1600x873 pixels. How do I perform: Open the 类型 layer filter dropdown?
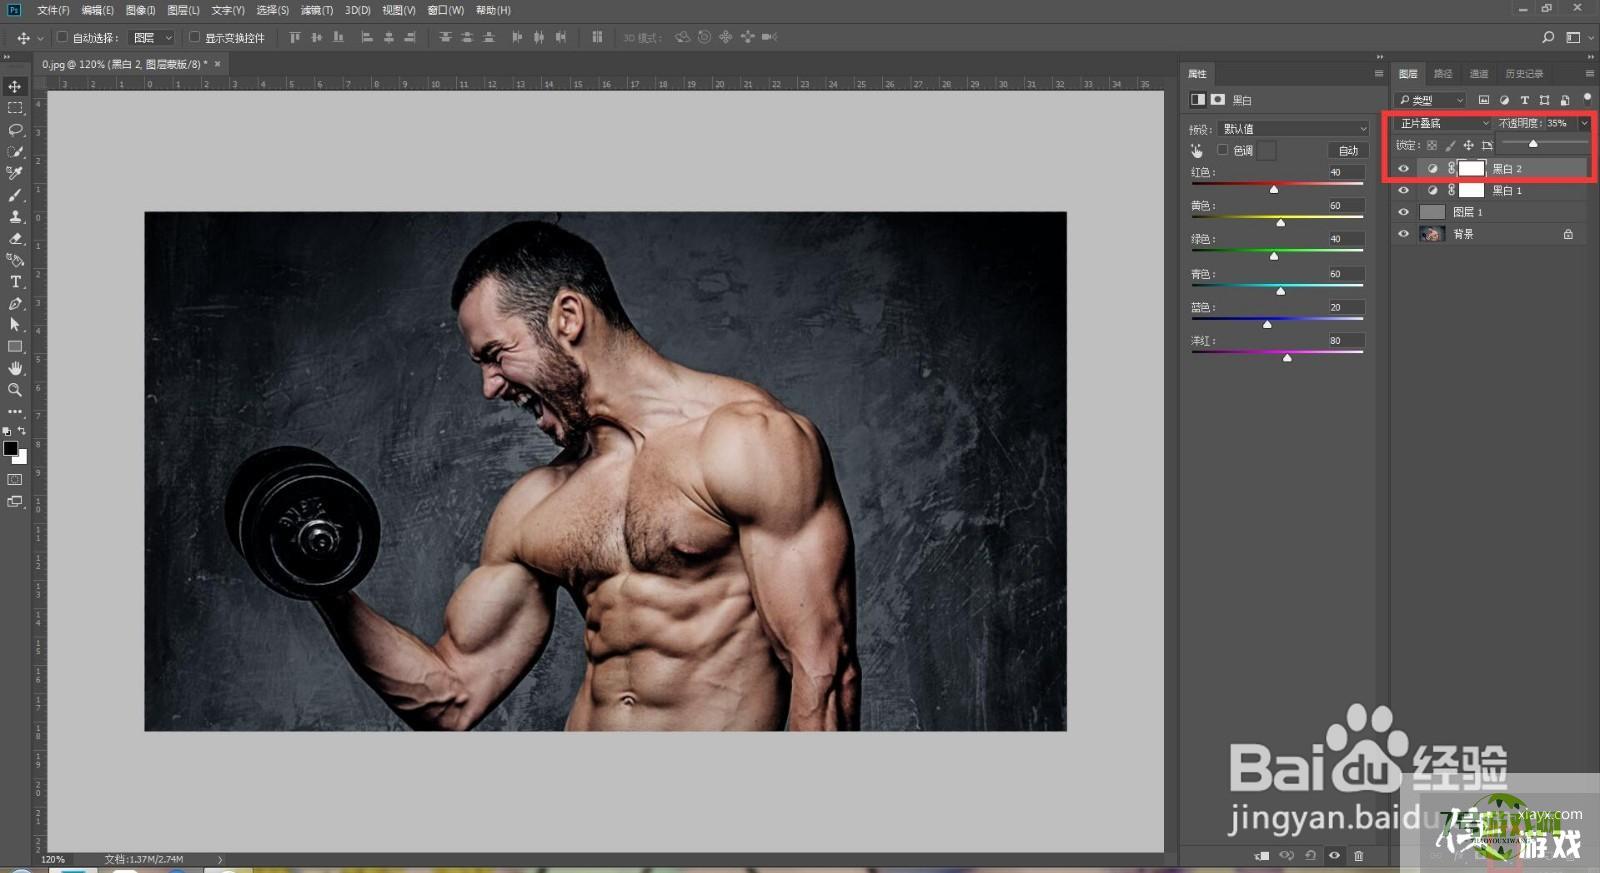coord(1431,100)
